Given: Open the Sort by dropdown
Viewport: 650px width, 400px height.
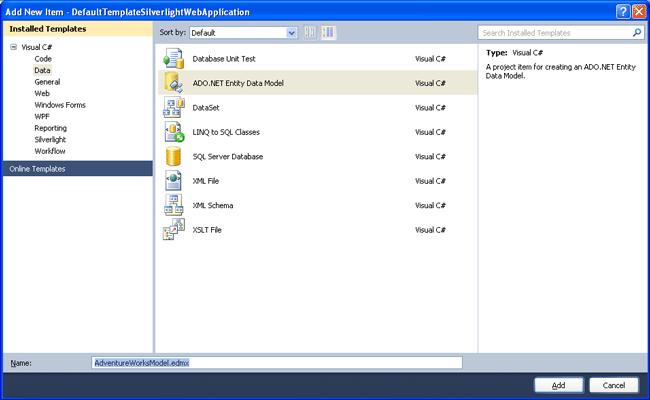Looking at the screenshot, I should [x=291, y=33].
